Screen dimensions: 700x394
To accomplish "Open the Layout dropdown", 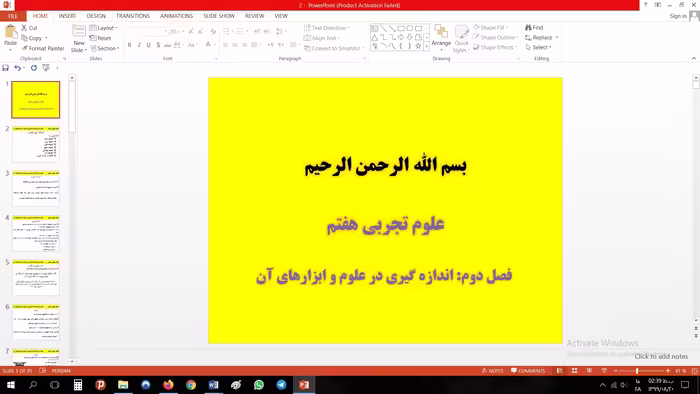I will coord(104,28).
